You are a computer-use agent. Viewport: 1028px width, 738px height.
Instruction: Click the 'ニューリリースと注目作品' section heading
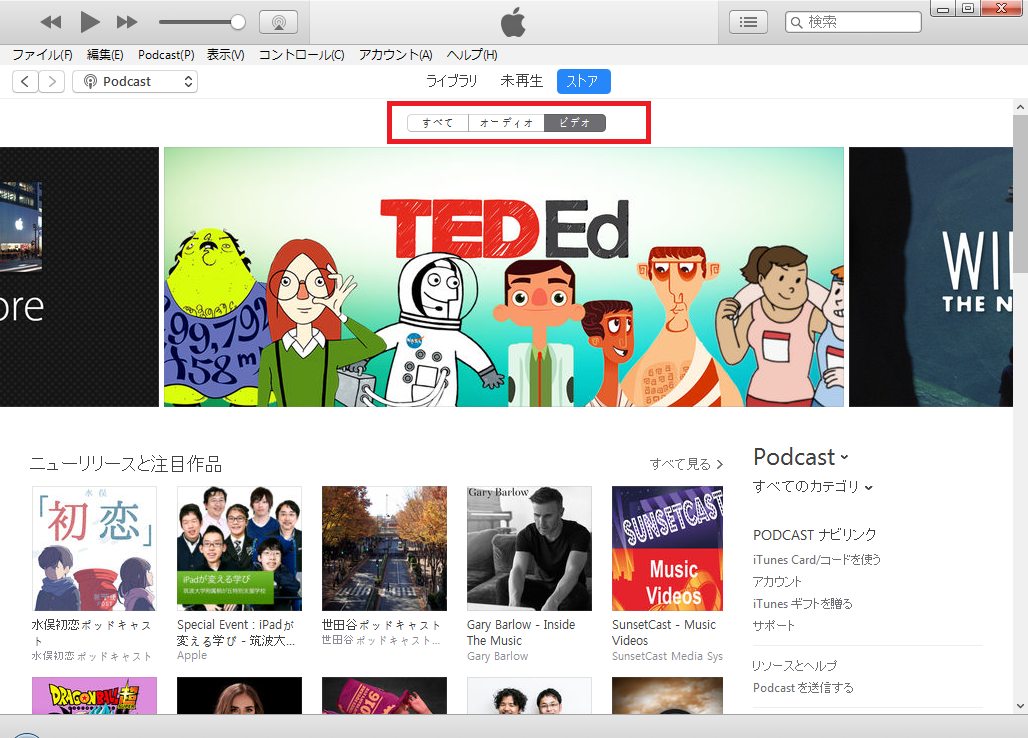click(126, 464)
